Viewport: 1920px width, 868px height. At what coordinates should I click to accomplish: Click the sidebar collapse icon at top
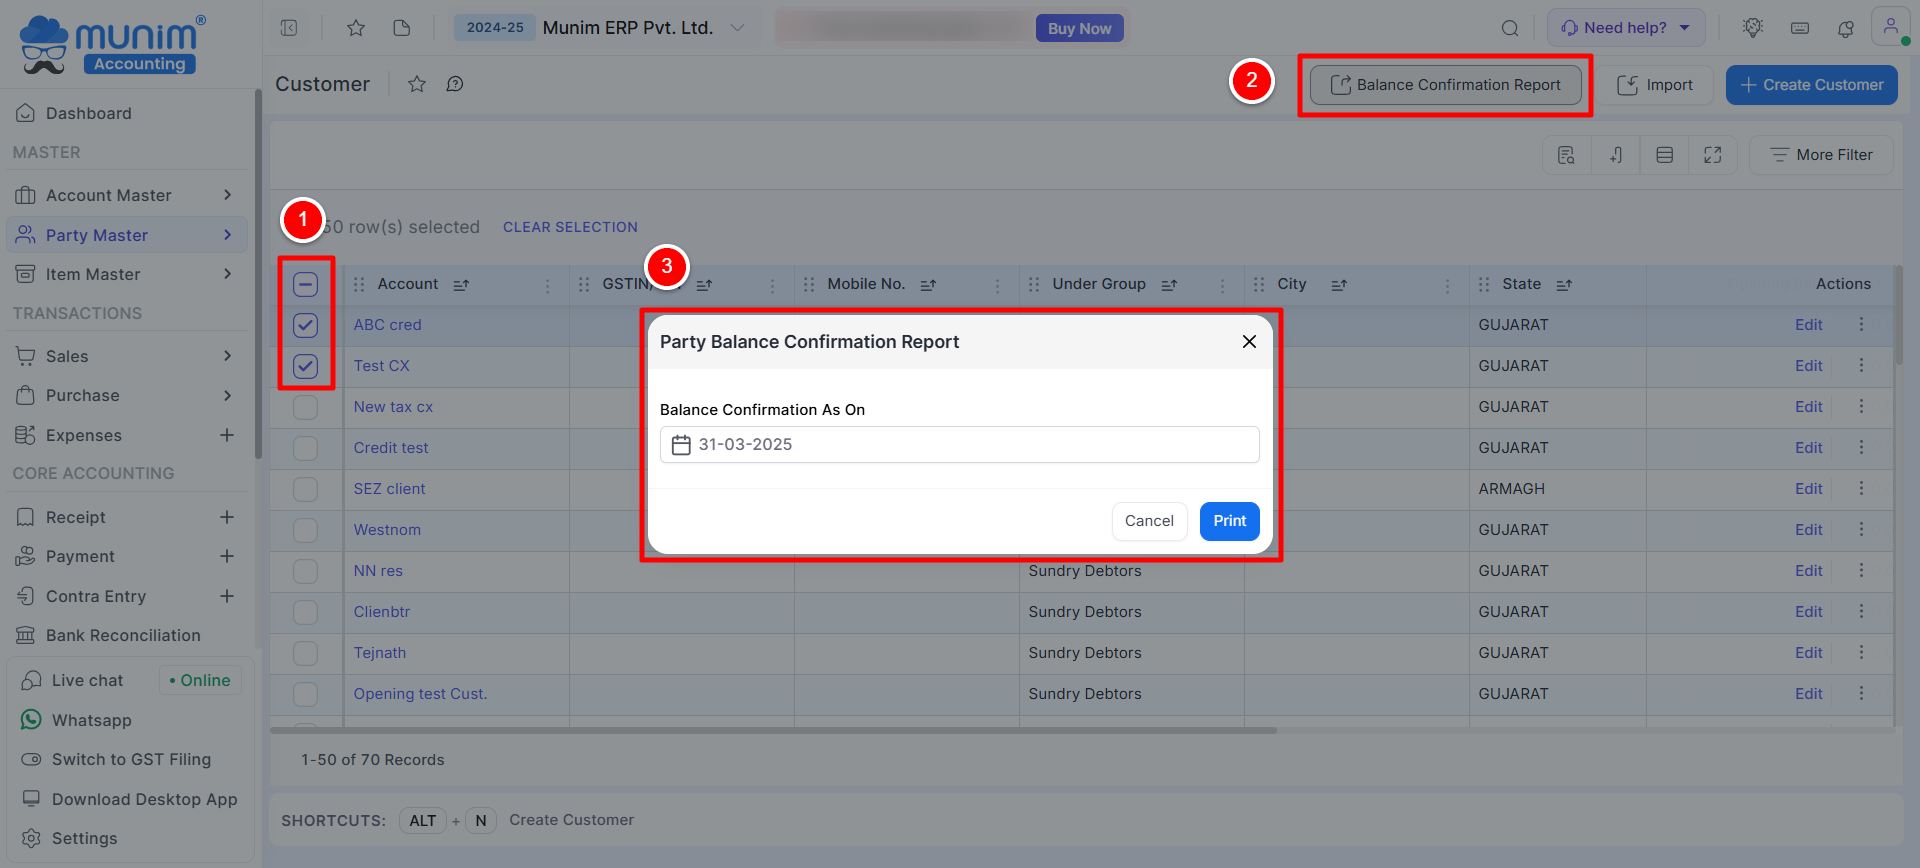[x=289, y=28]
